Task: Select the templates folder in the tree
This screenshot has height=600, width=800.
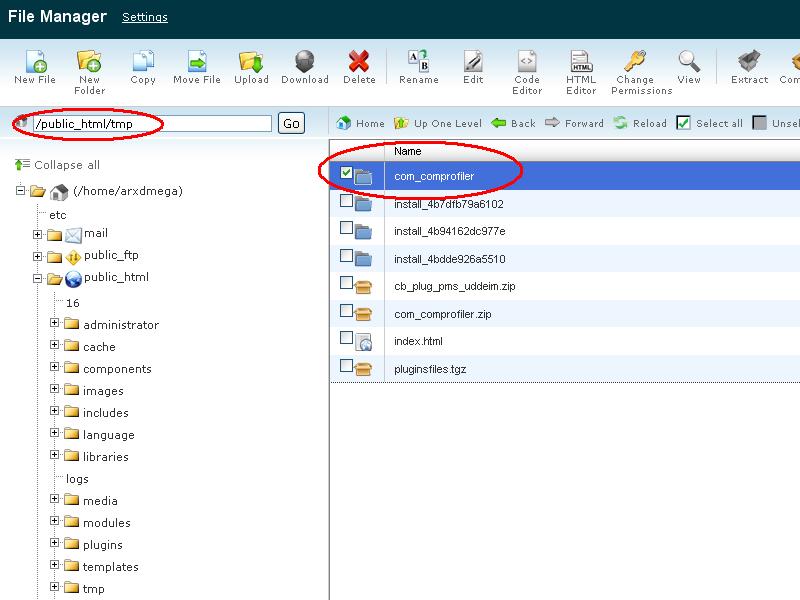Action: 110,567
